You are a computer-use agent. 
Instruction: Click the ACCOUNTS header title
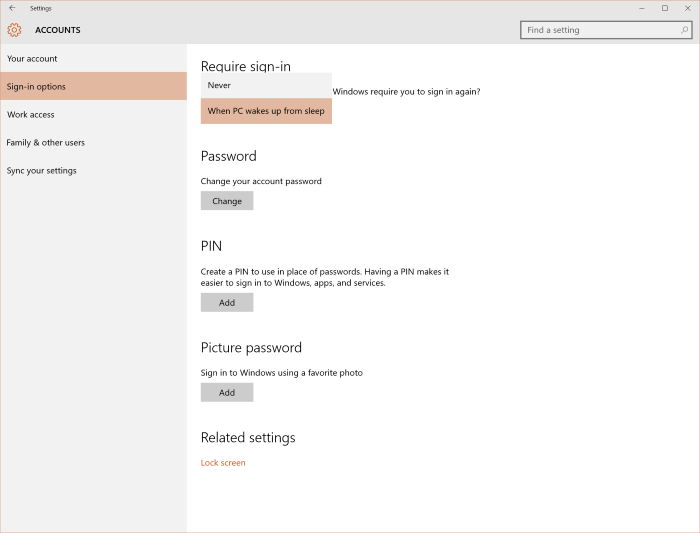click(58, 30)
